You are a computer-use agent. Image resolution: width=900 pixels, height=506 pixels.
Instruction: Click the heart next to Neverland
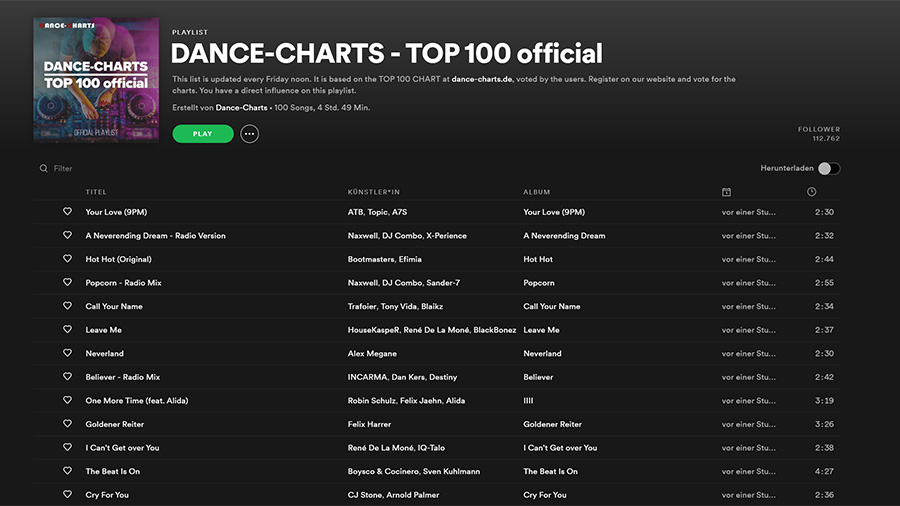pyautogui.click(x=67, y=353)
